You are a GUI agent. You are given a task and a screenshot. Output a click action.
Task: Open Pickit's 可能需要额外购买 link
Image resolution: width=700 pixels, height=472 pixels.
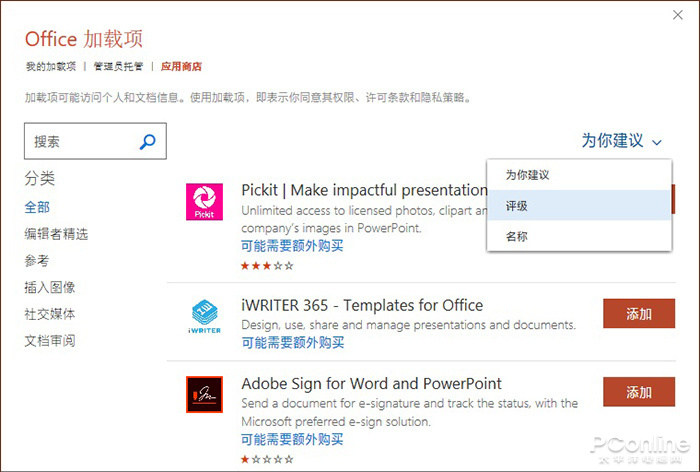pyautogui.click(x=292, y=246)
